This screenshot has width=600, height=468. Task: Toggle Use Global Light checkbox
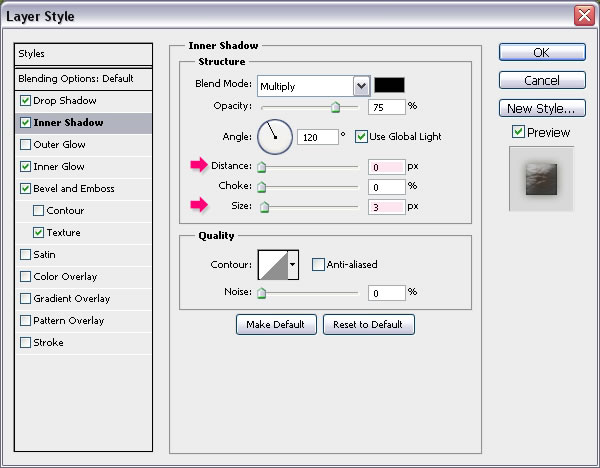pyautogui.click(x=361, y=137)
